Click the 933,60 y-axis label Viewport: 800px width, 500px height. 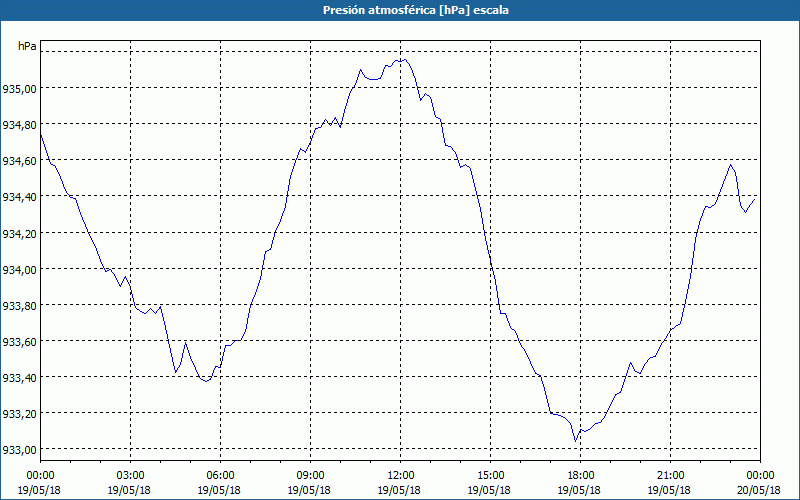(x=20, y=341)
